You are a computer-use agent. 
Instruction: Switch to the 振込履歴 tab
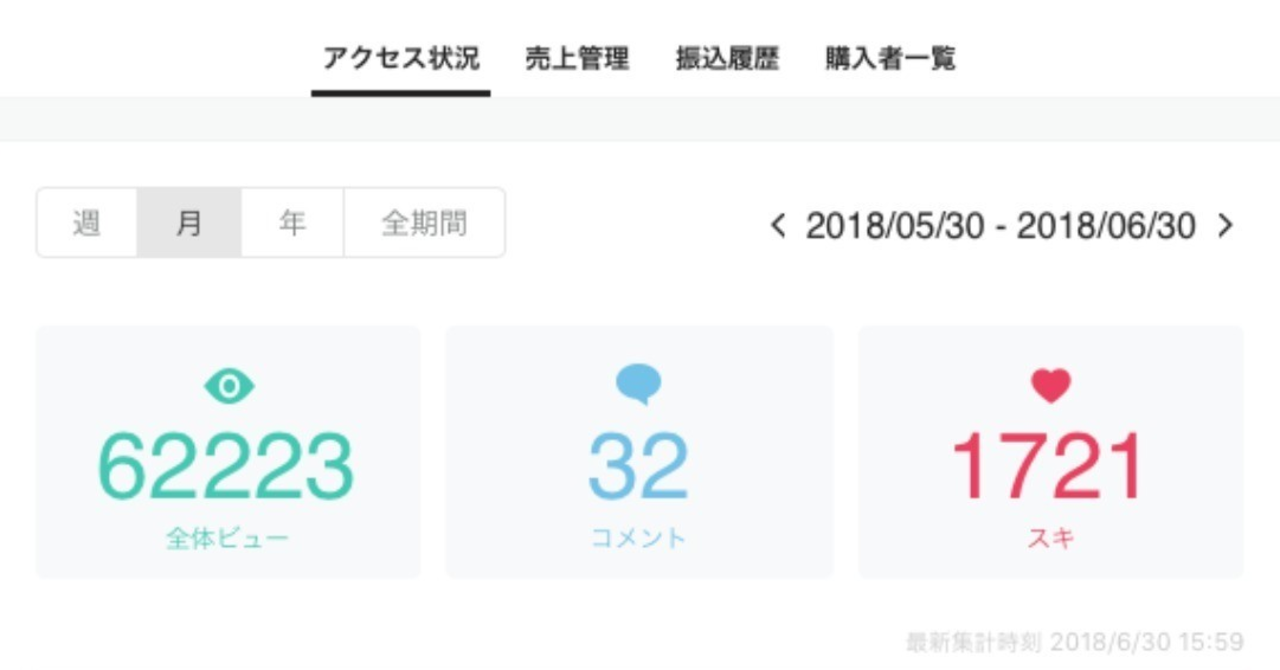click(727, 58)
